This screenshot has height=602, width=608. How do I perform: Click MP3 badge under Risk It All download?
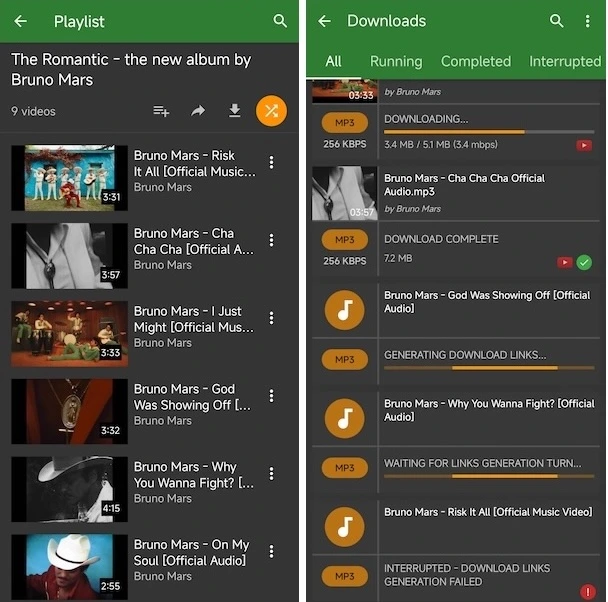point(345,576)
